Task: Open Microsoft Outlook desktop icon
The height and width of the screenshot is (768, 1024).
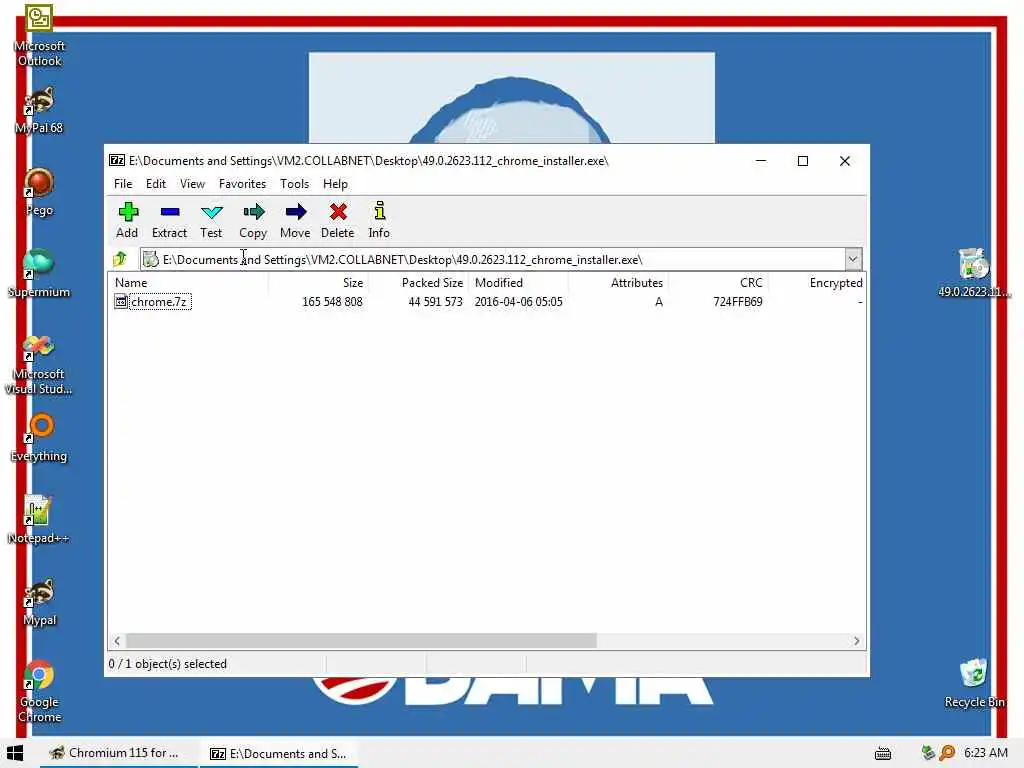Action: [x=39, y=36]
